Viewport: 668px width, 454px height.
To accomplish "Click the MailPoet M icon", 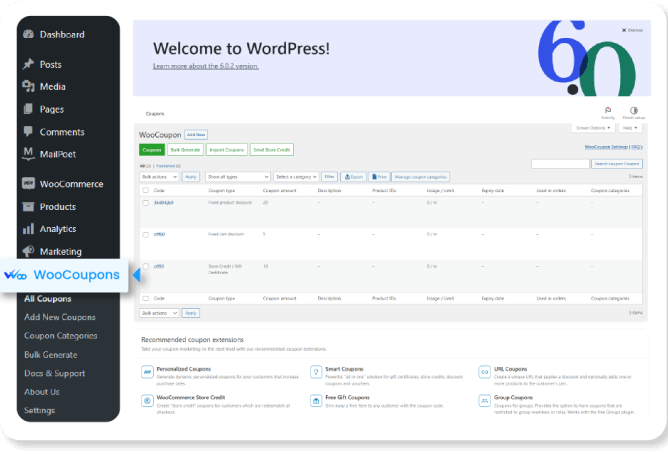I will click(x=28, y=154).
